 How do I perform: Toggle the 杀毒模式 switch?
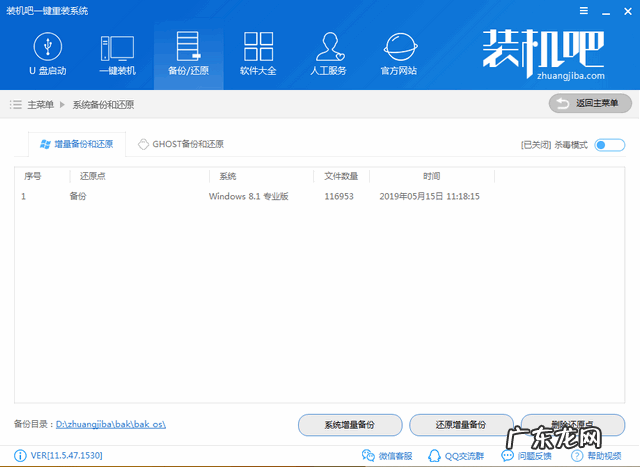point(609,145)
